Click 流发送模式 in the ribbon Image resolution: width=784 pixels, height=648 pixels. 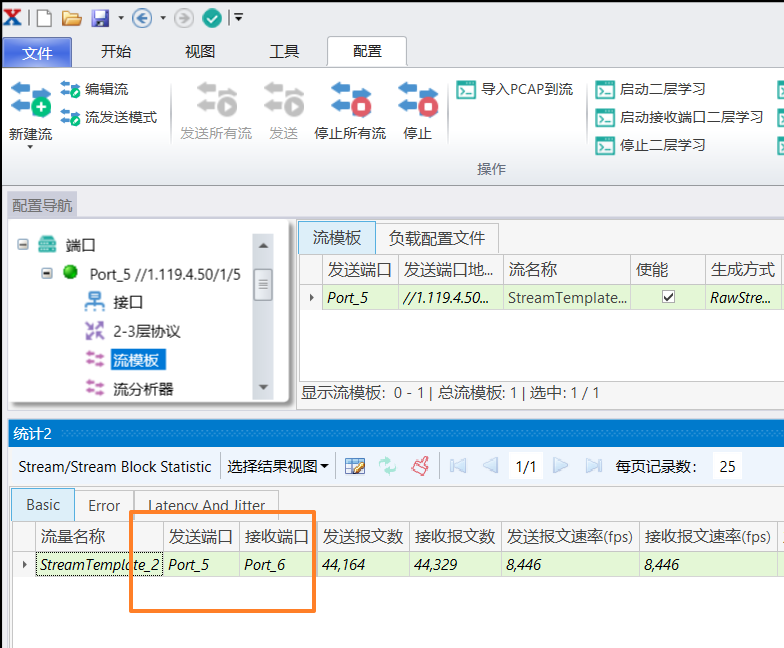tap(108, 117)
